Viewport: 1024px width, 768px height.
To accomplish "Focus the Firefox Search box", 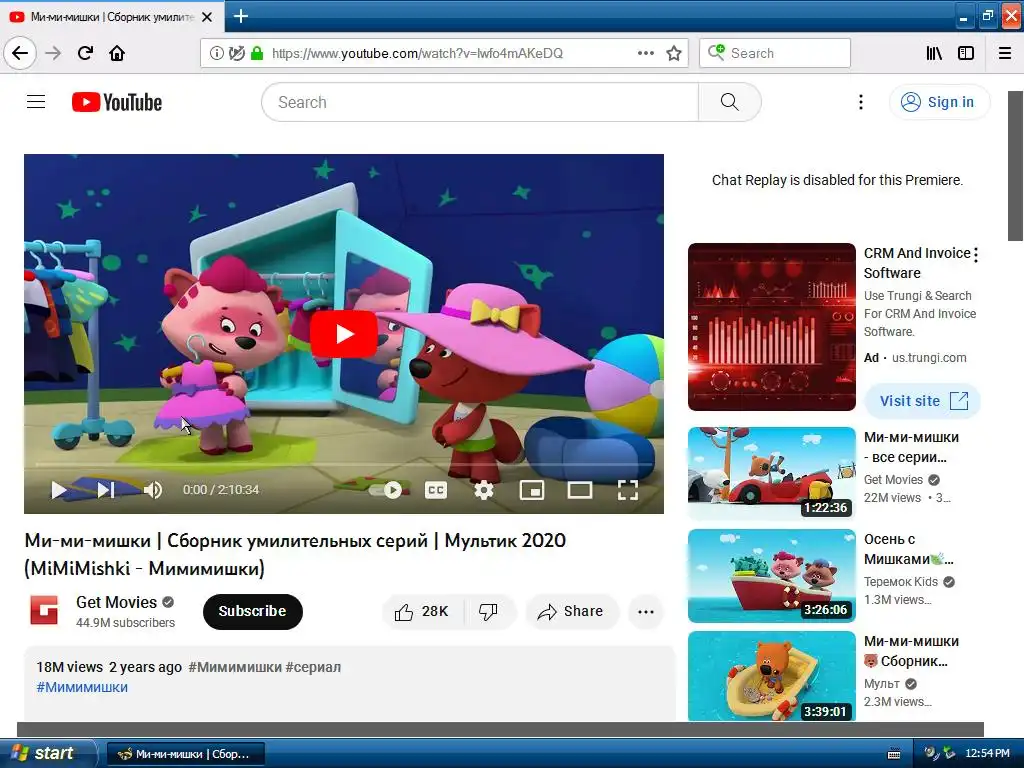I will [775, 53].
